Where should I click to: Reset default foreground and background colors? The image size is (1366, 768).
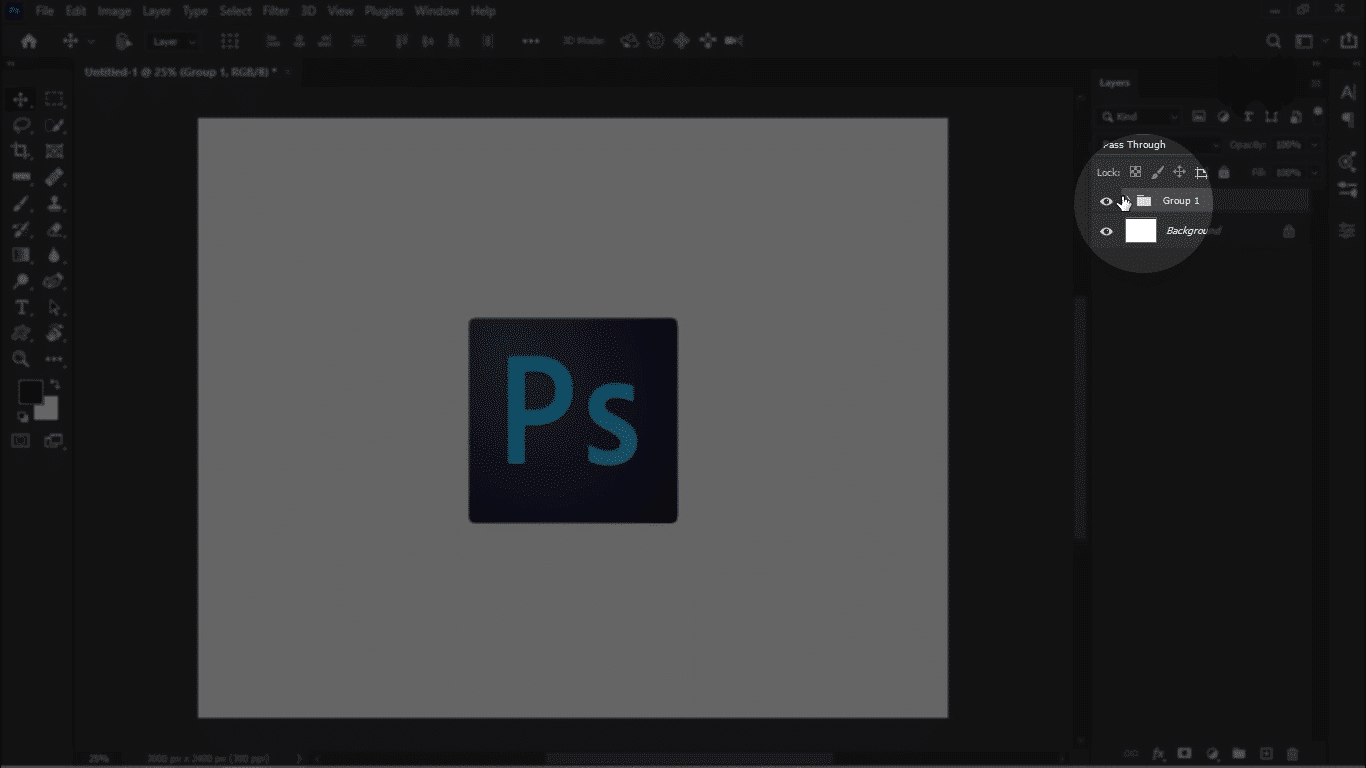pos(22,416)
